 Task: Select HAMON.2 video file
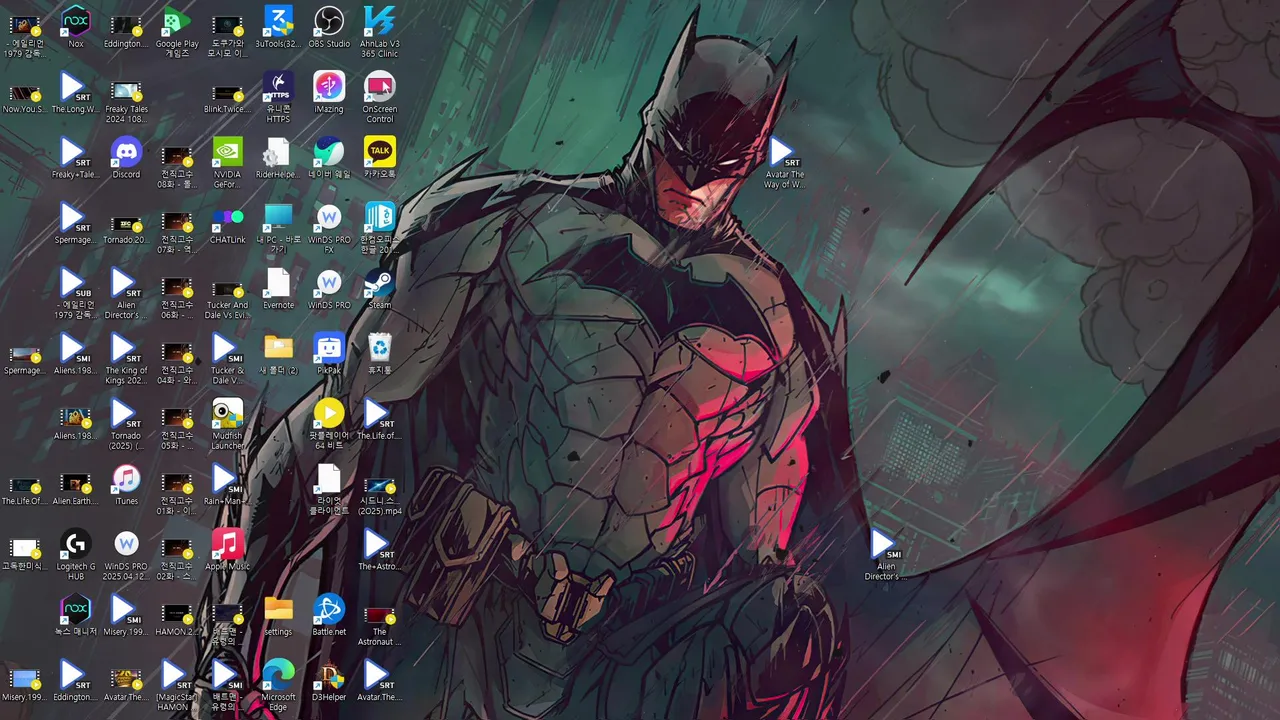point(177,615)
